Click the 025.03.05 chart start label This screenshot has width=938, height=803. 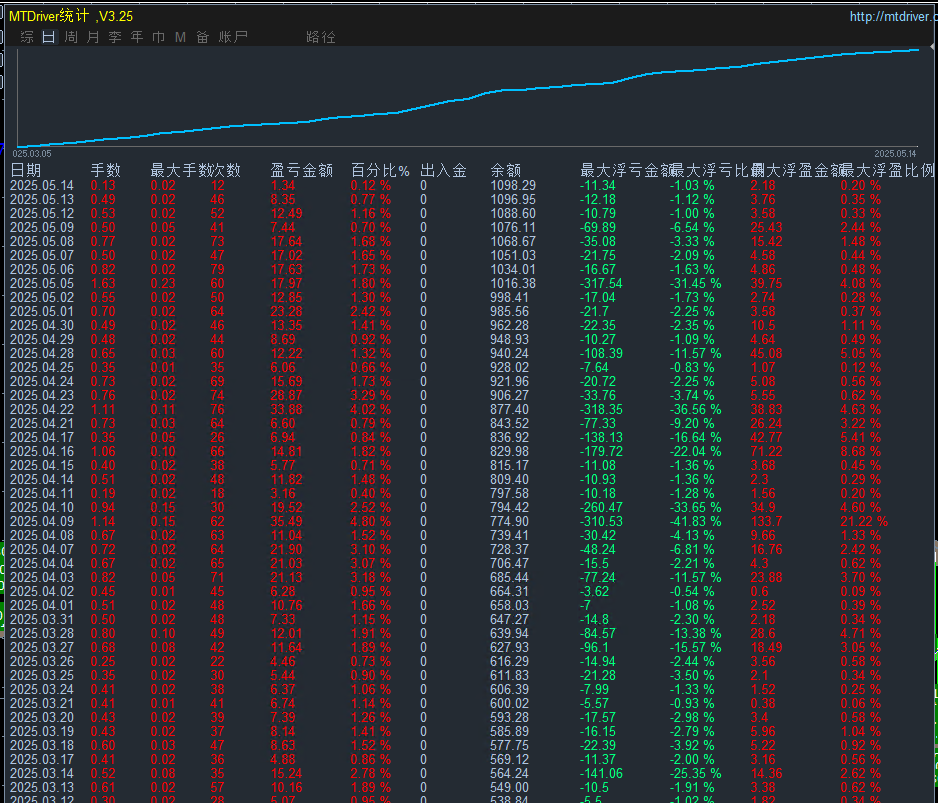32,154
